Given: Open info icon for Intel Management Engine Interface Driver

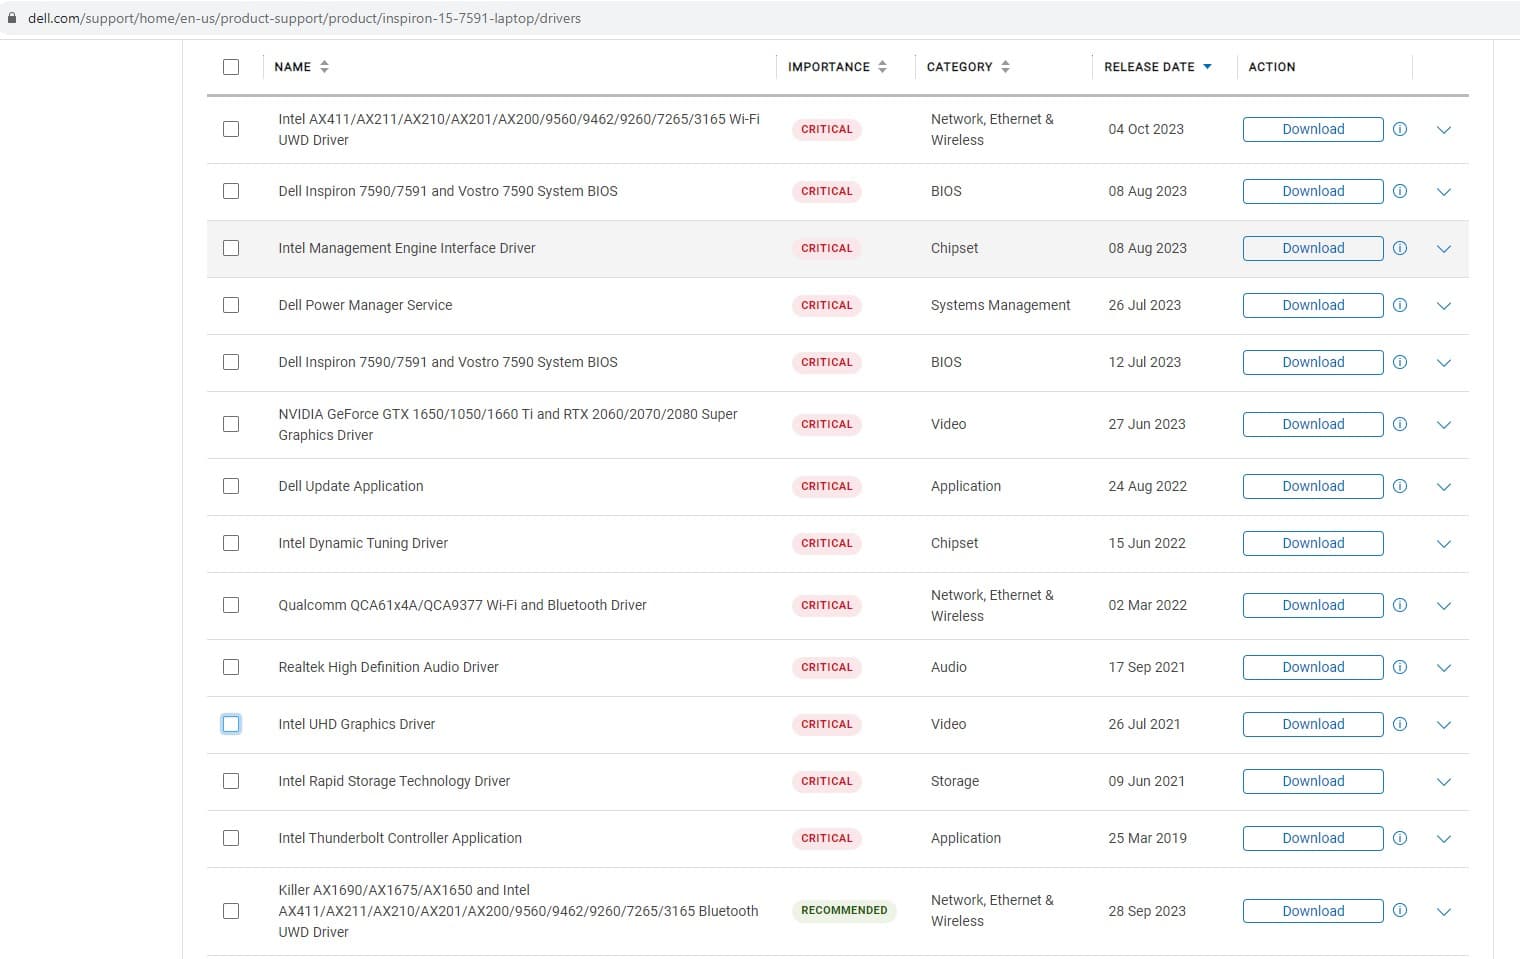Looking at the screenshot, I should [x=1400, y=248].
